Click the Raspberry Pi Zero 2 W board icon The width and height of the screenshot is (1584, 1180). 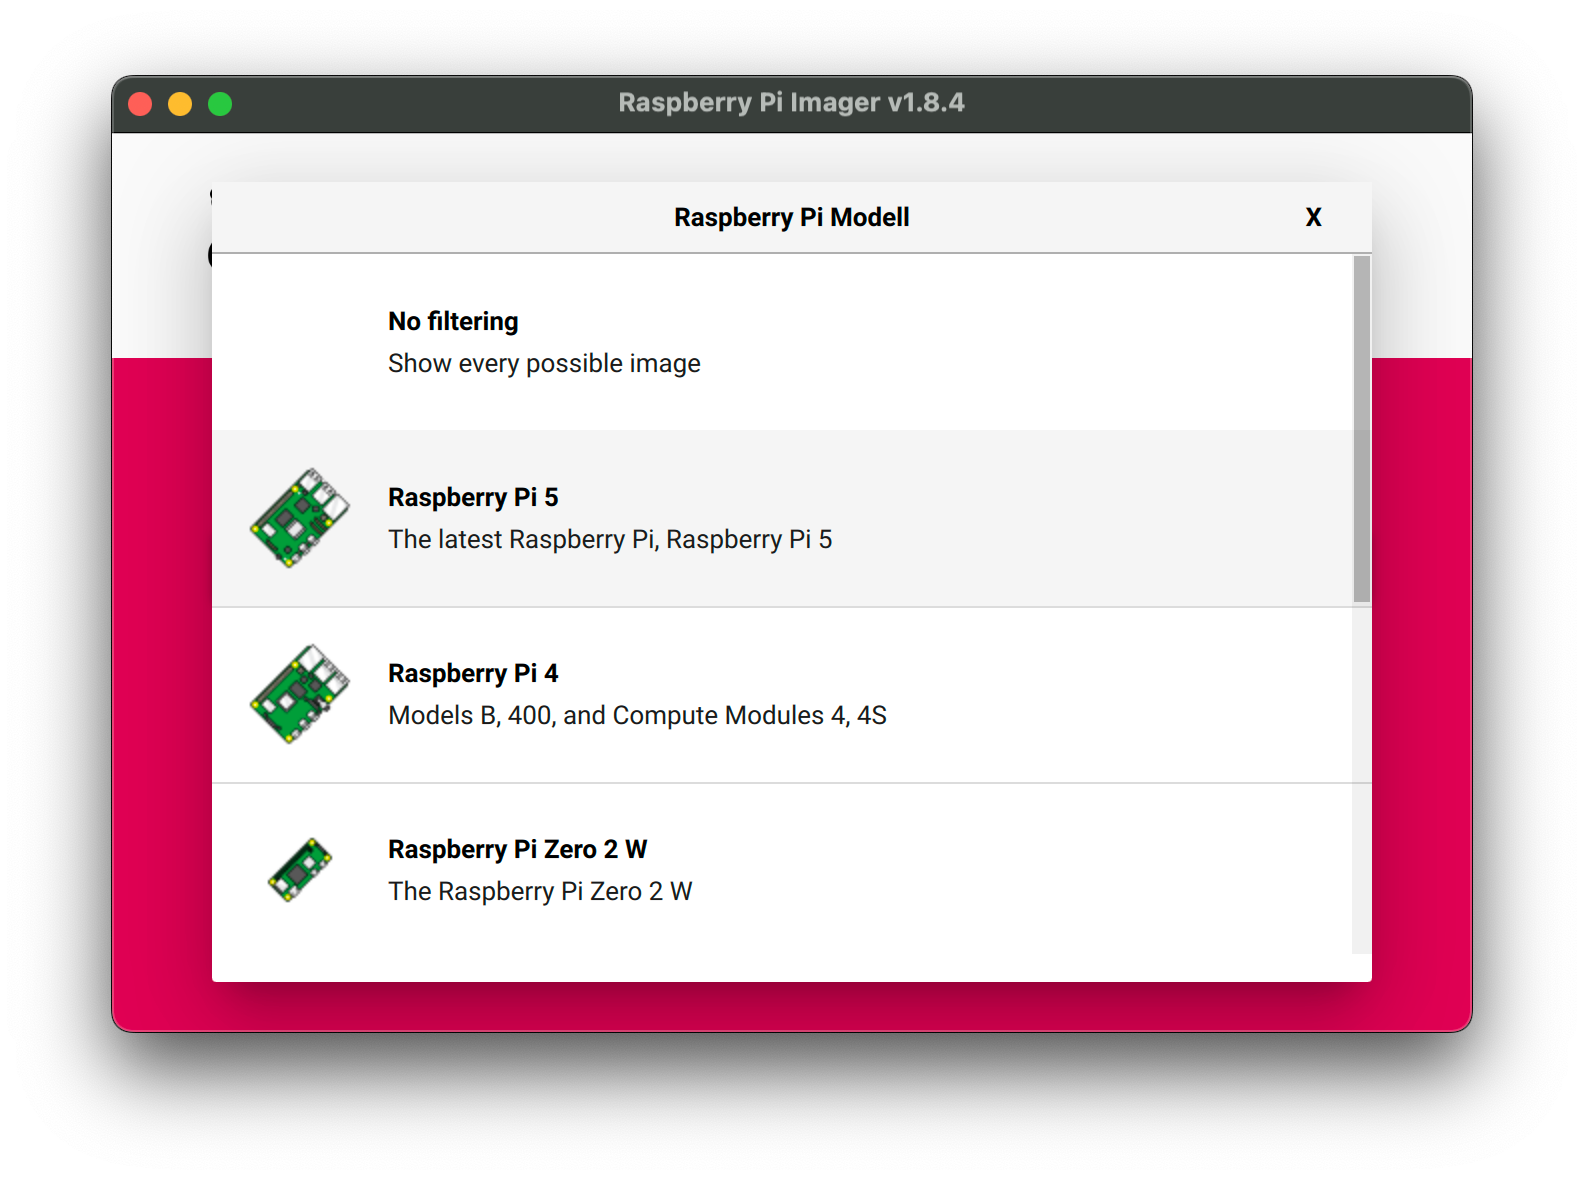pos(299,870)
